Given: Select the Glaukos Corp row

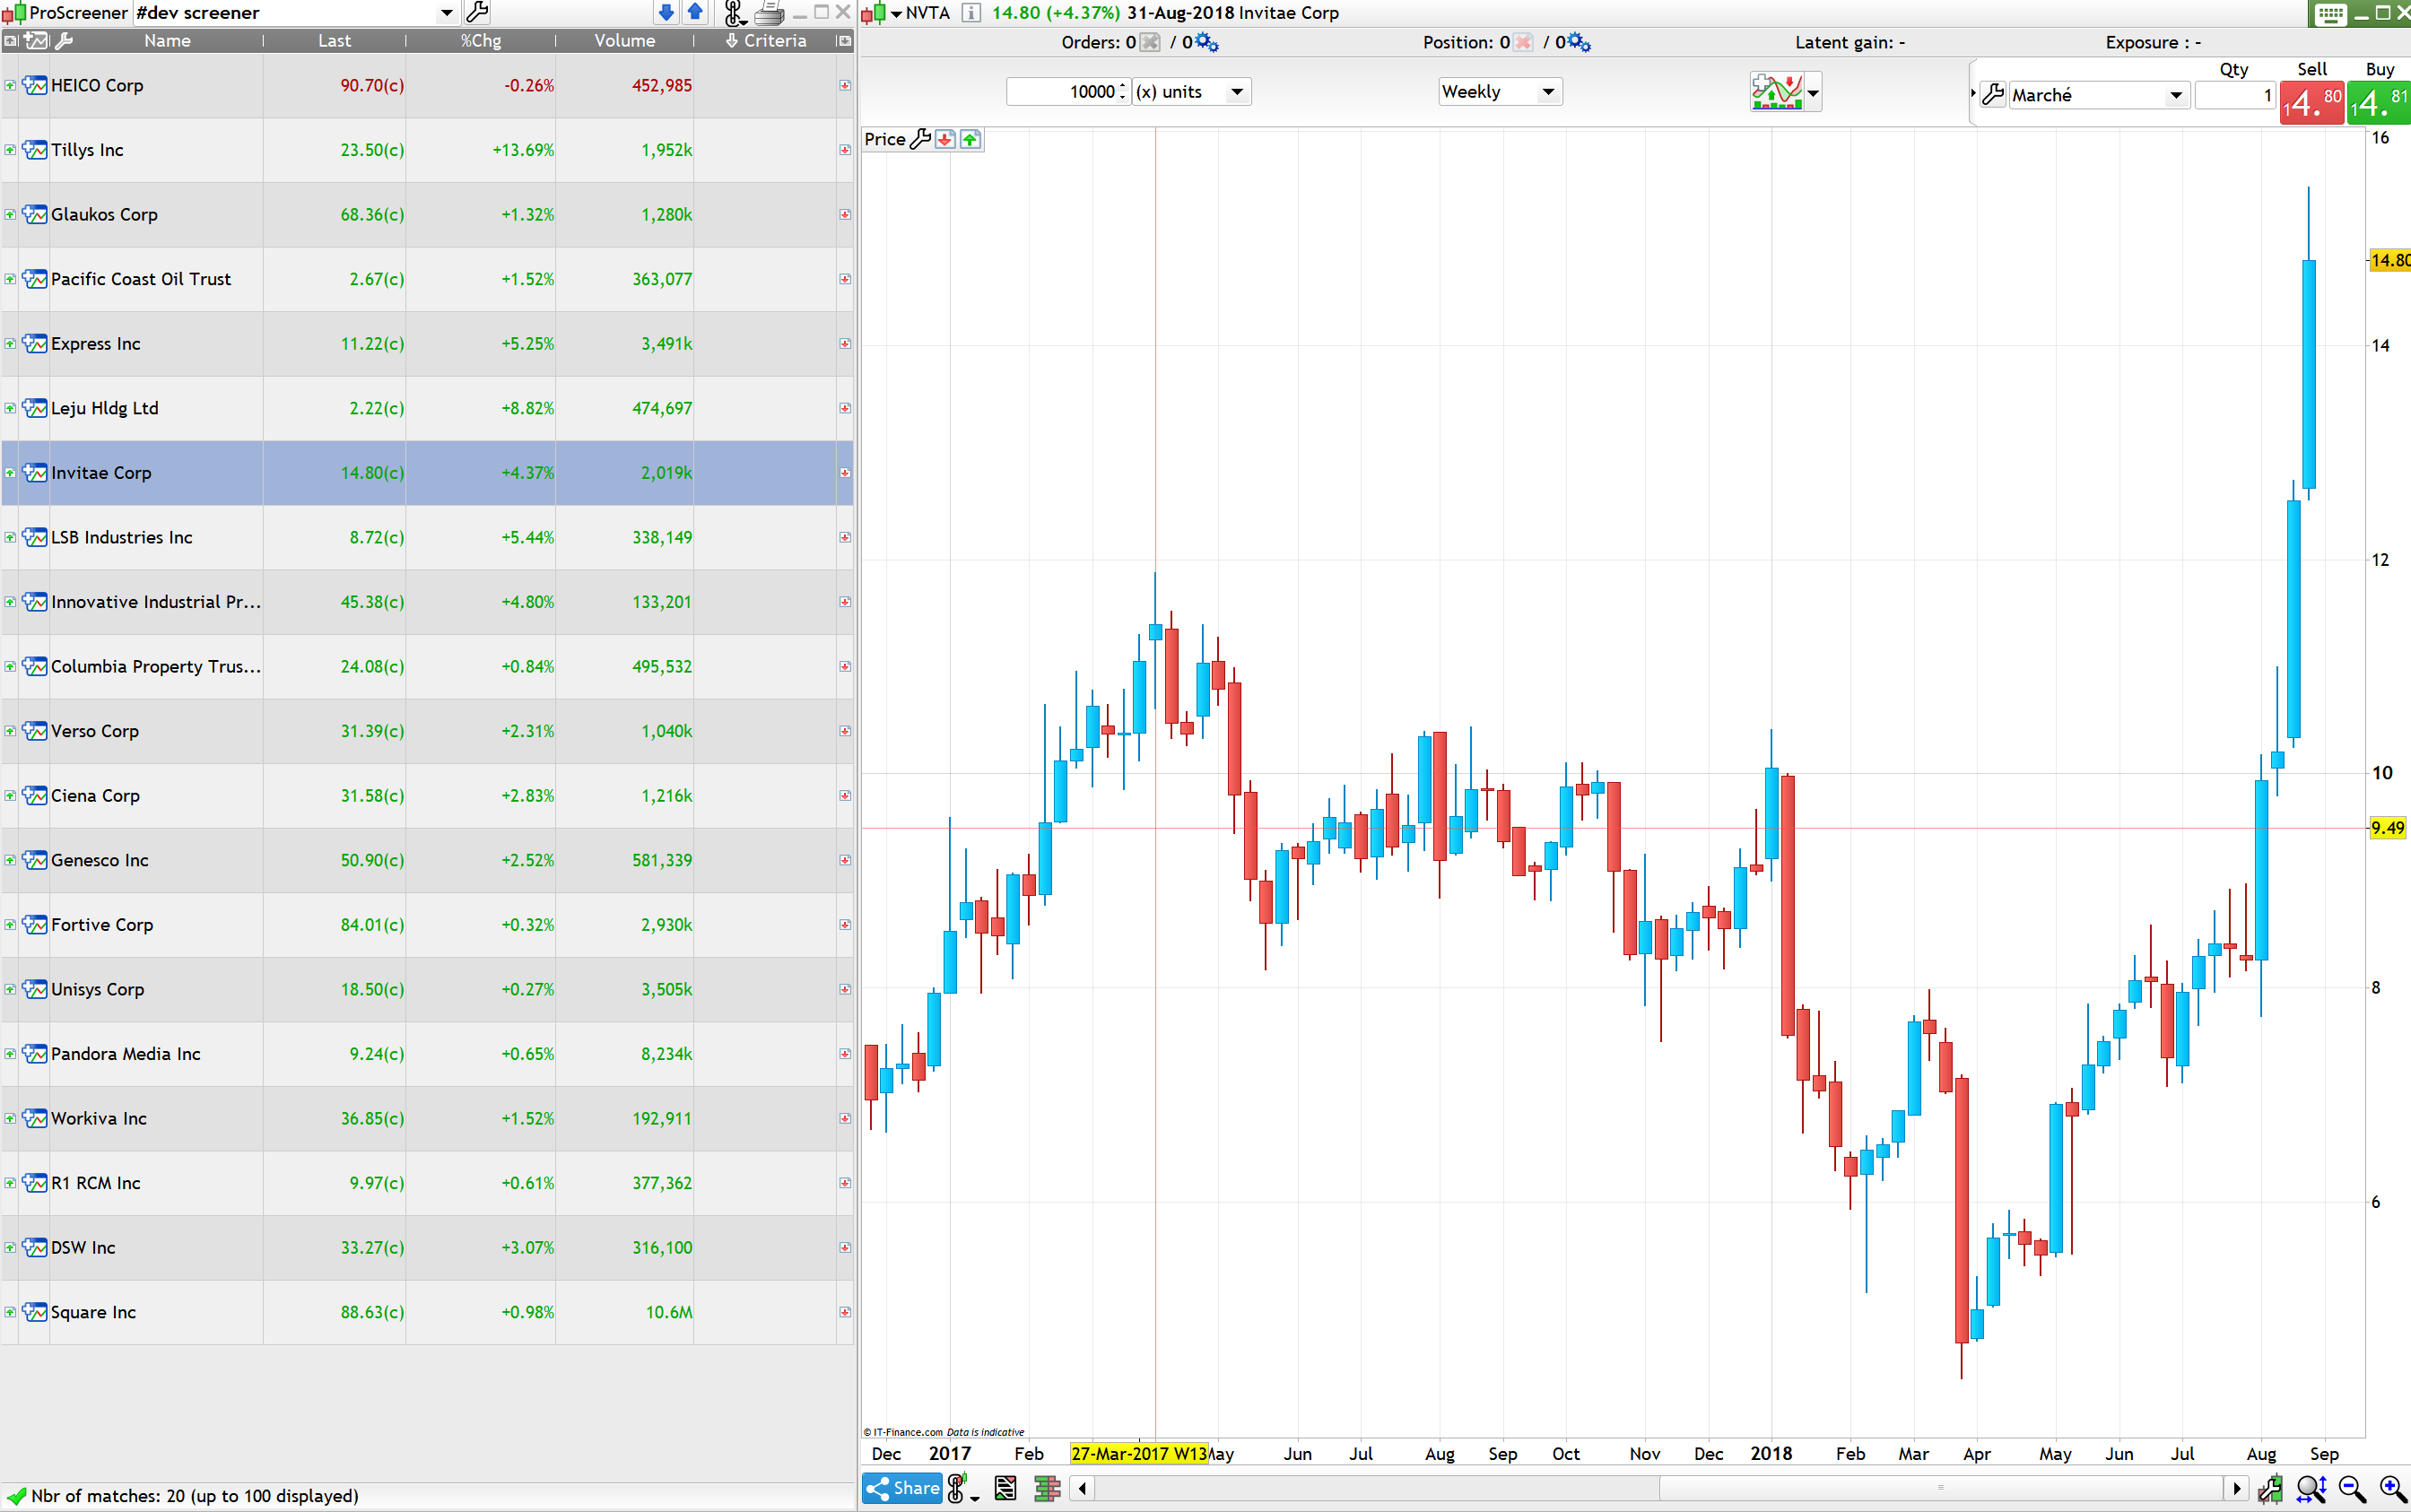Looking at the screenshot, I should 104,215.
